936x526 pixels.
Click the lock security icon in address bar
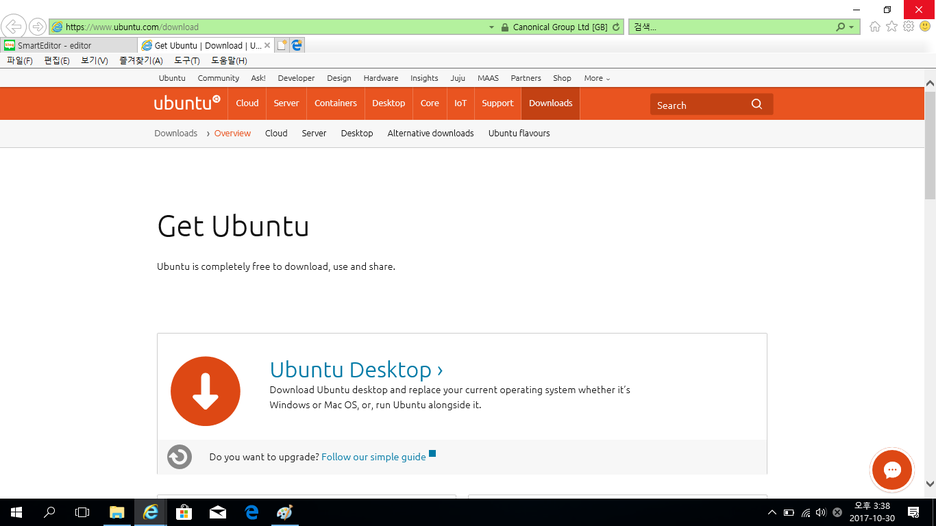click(x=505, y=27)
